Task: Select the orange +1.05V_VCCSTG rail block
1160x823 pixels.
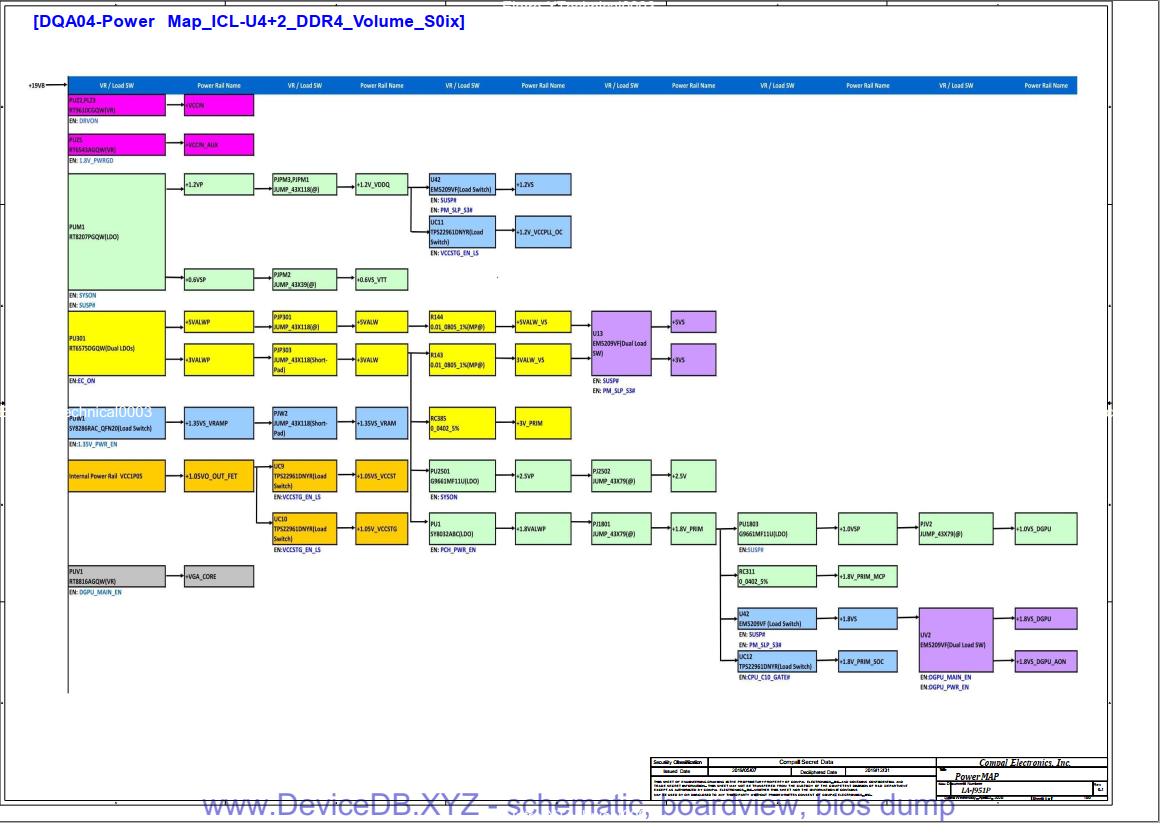Action: (381, 528)
